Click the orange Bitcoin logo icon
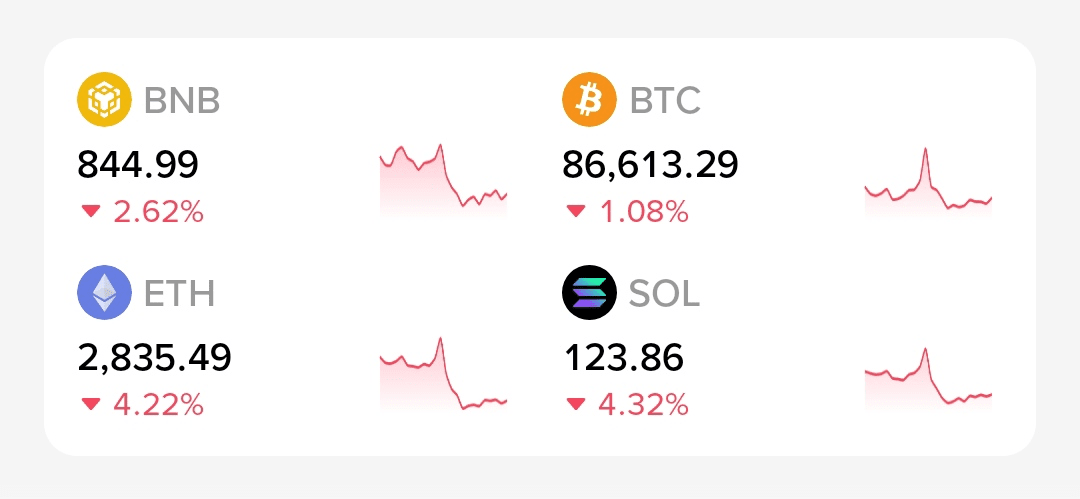This screenshot has width=1080, height=499. [x=589, y=99]
